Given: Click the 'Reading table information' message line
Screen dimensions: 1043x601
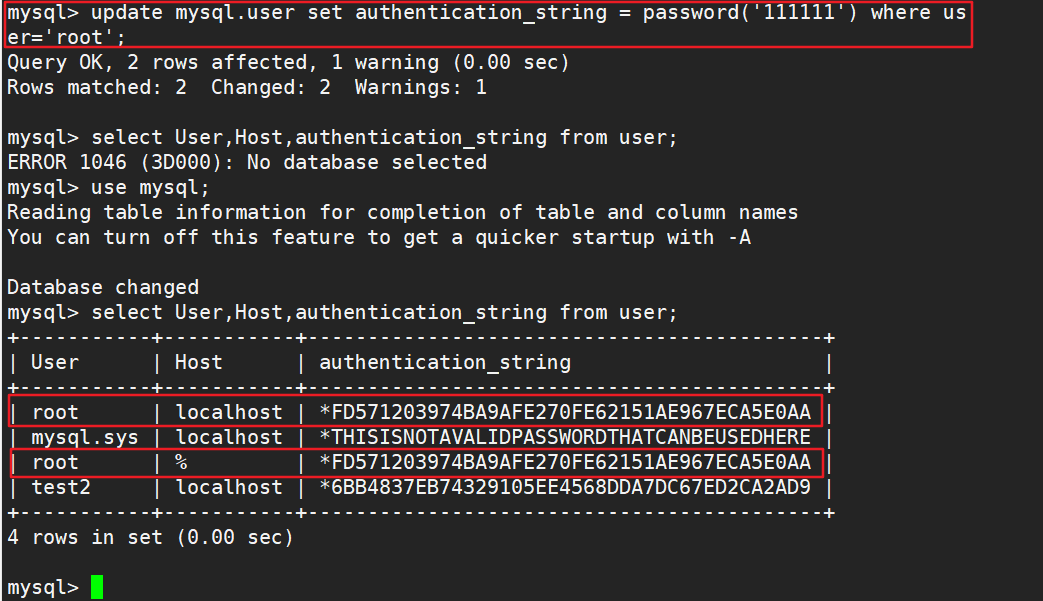Looking at the screenshot, I should coord(402,212).
